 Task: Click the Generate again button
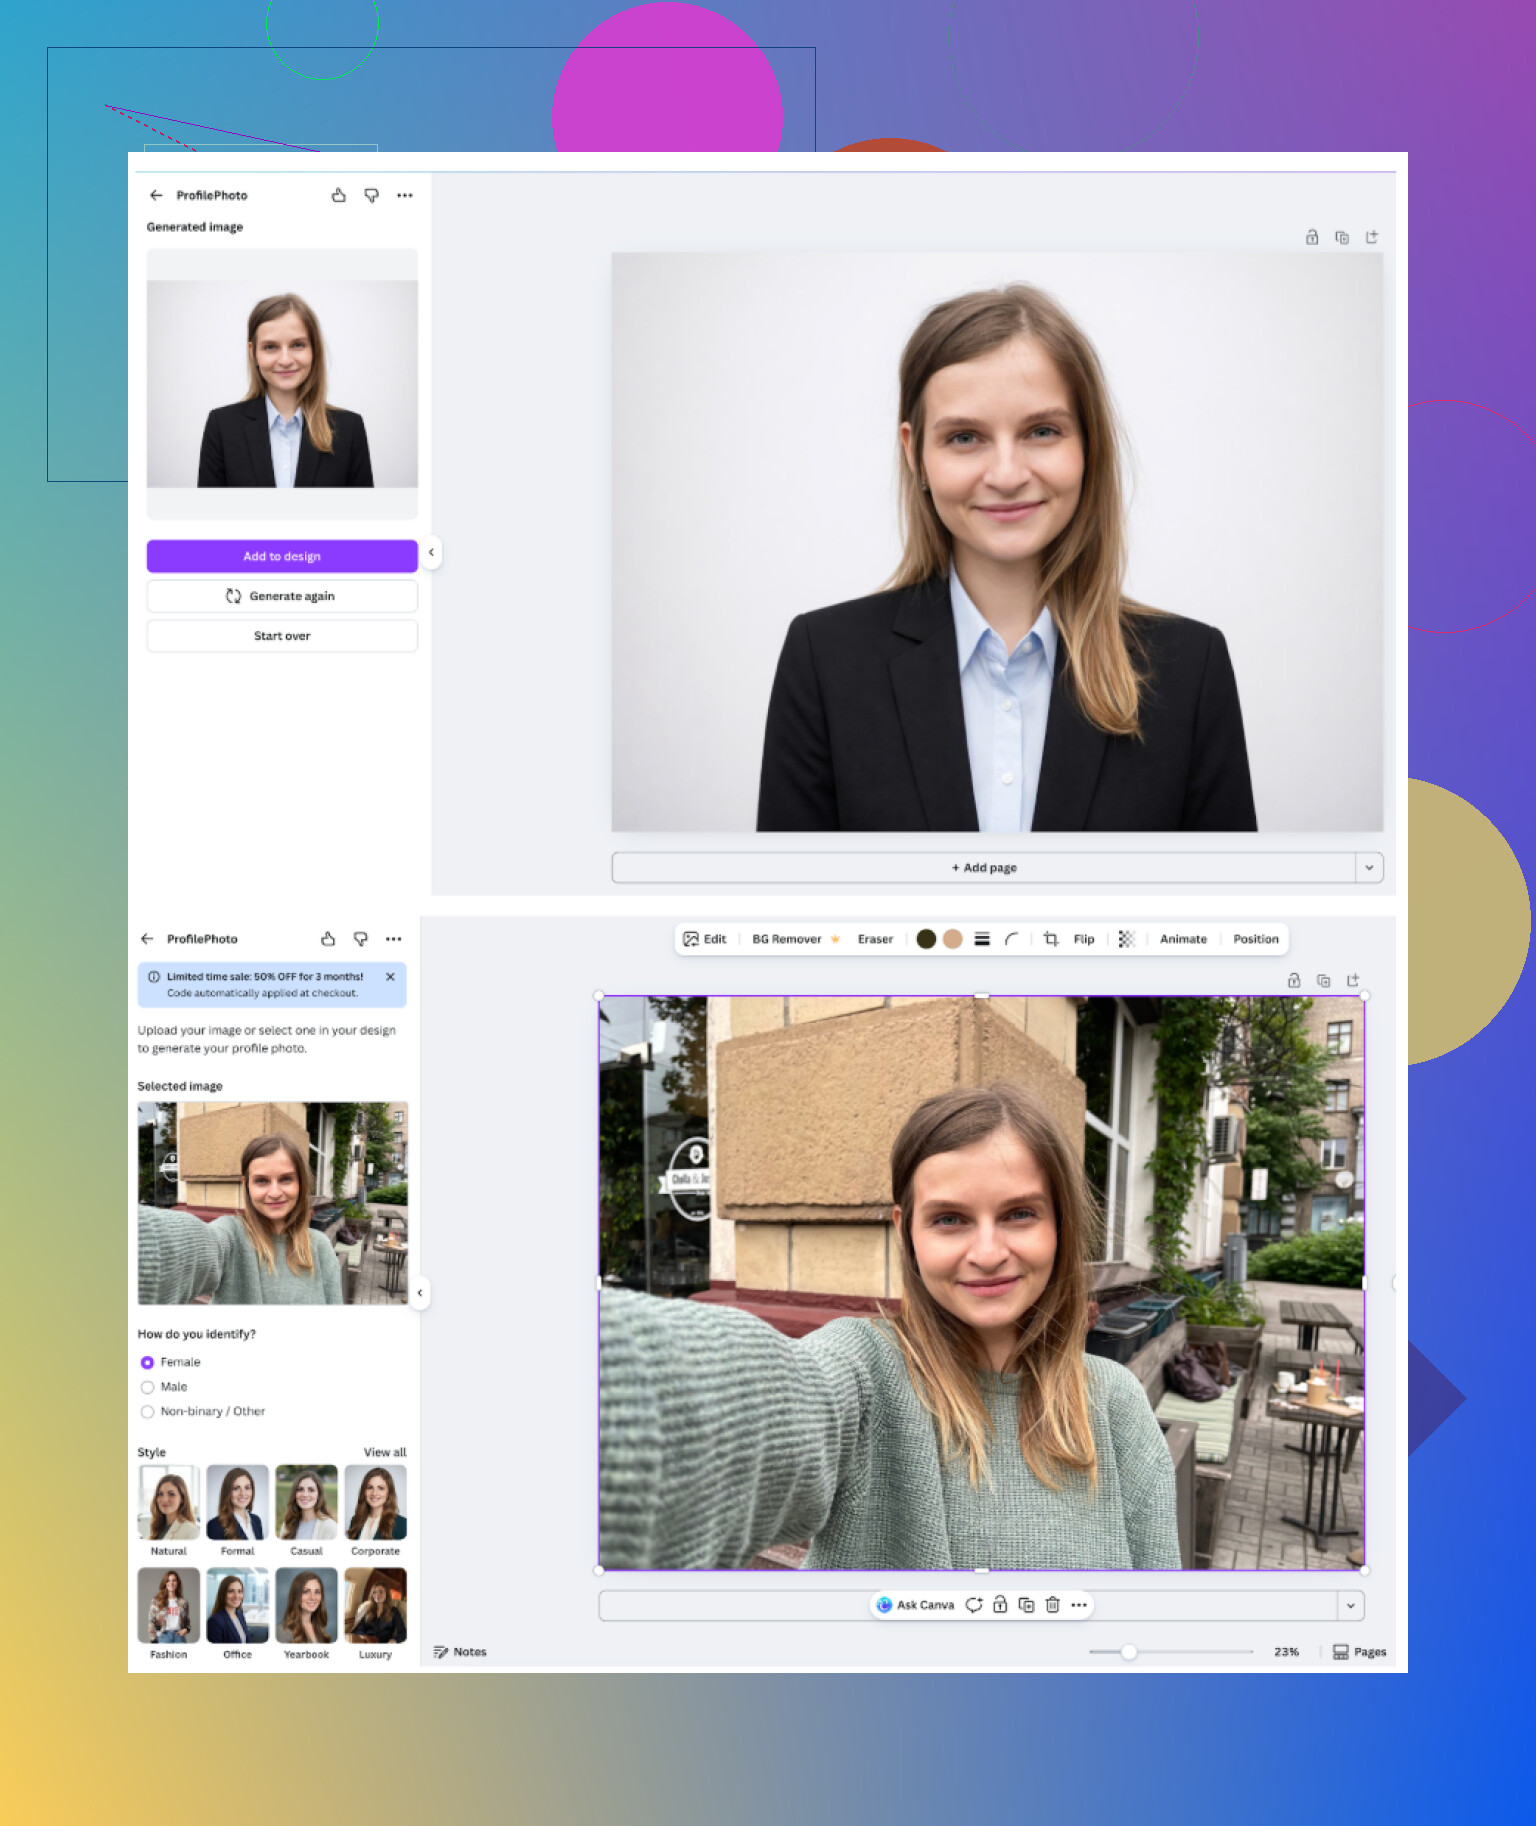pyautogui.click(x=282, y=596)
